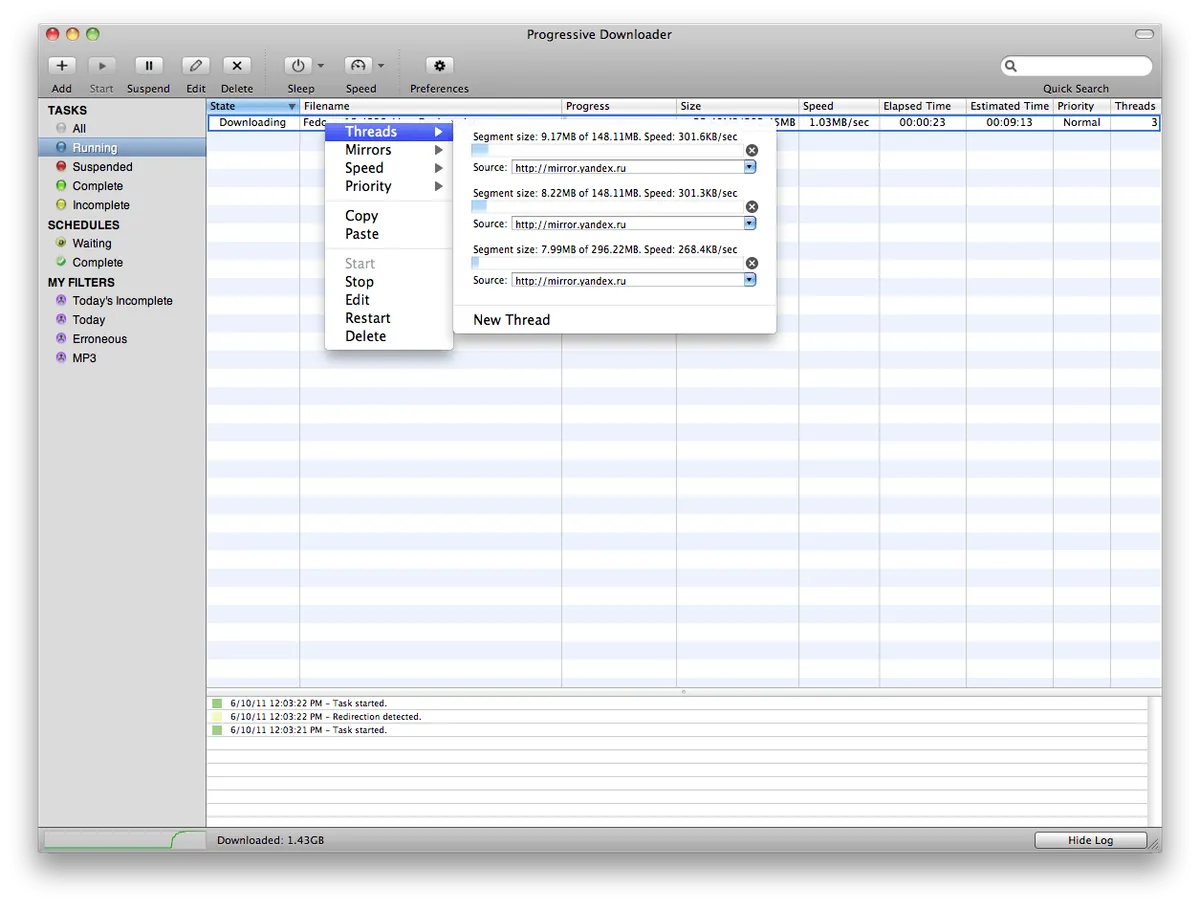This screenshot has height=905, width=1200.
Task: Click the Delete toolbar icon
Action: click(x=236, y=65)
